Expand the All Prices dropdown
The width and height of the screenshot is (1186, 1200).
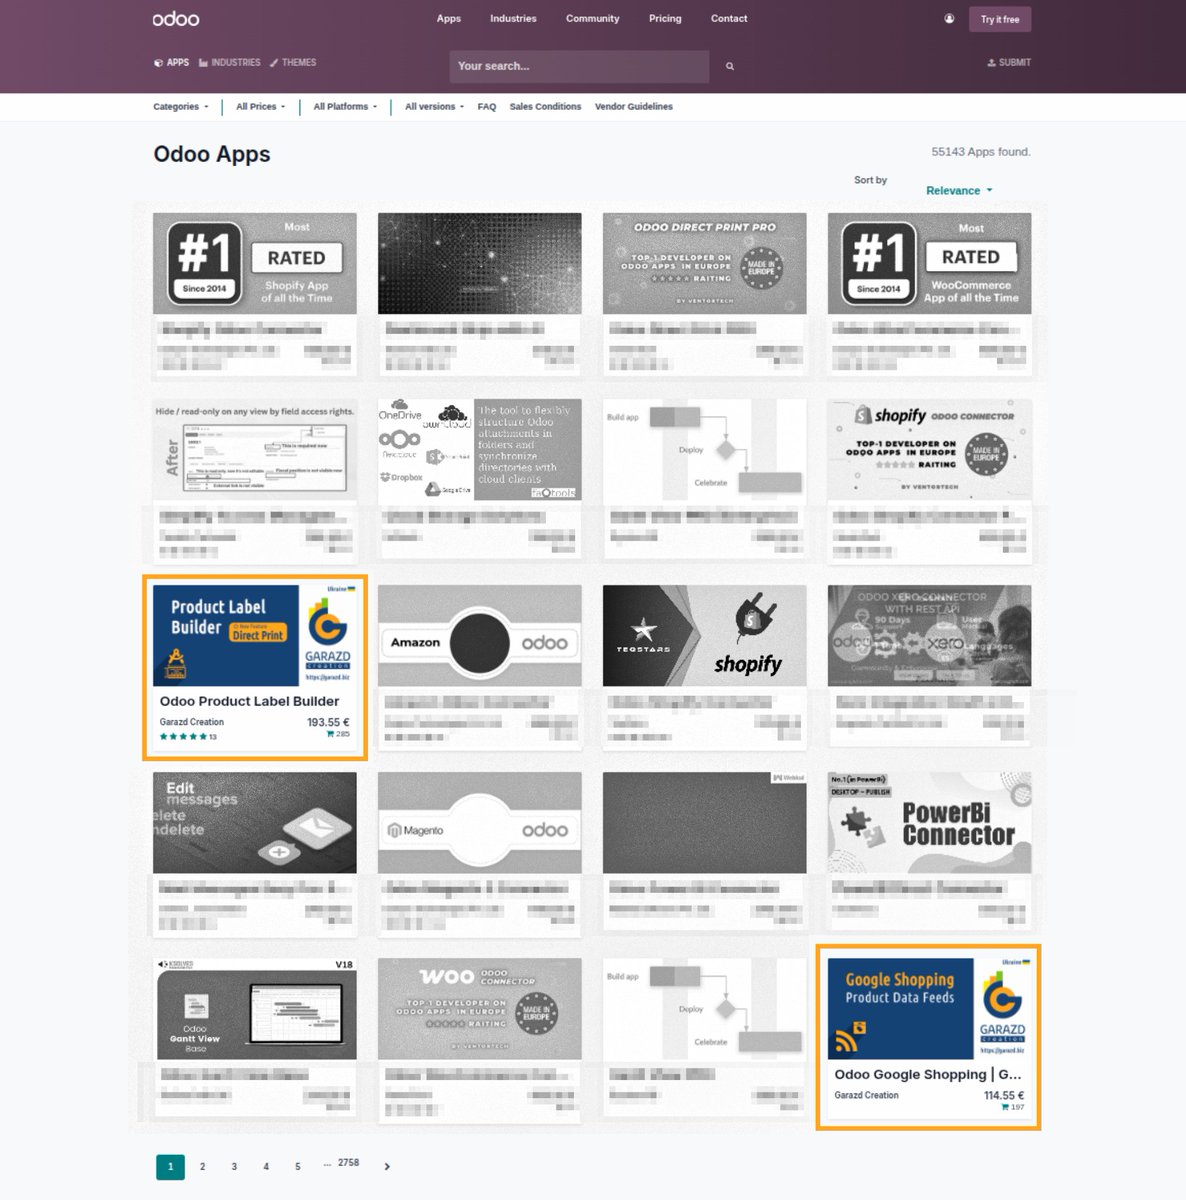[x=260, y=106]
